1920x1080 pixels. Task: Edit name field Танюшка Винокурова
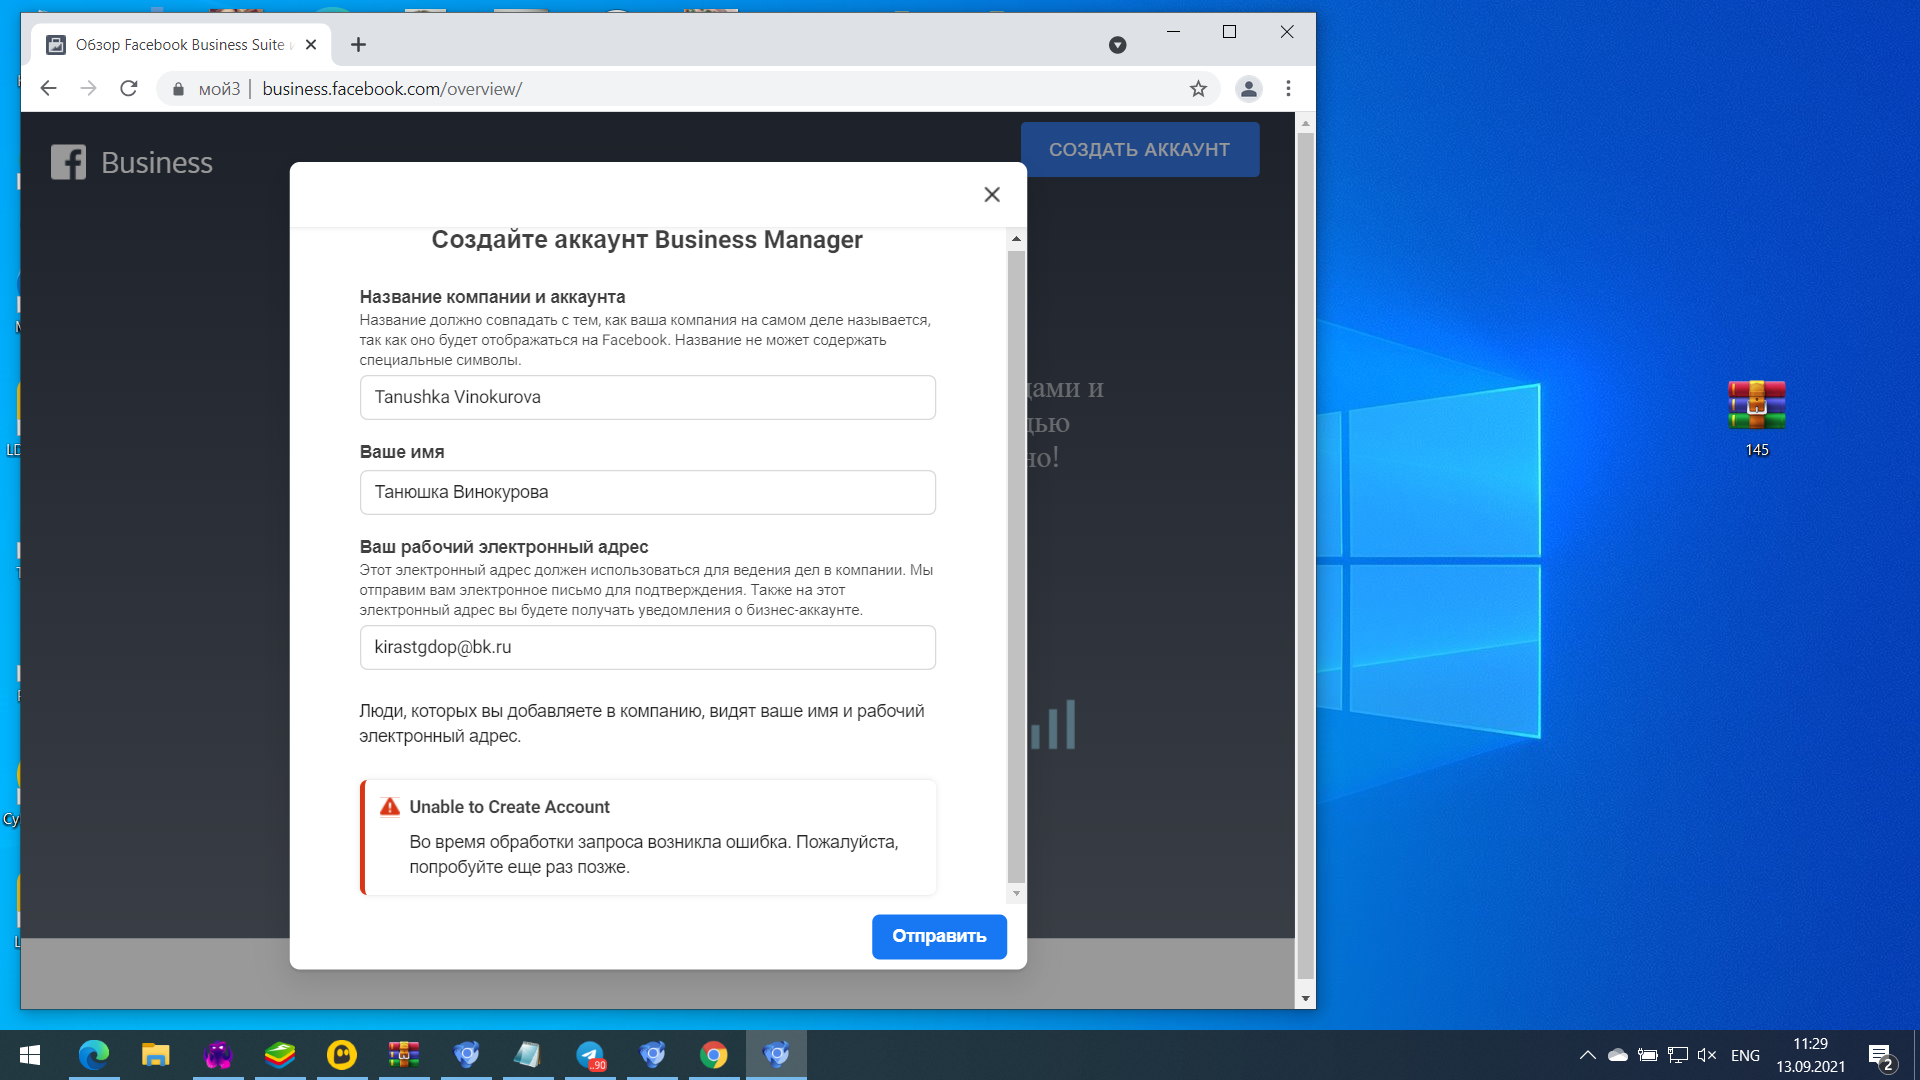pyautogui.click(x=647, y=492)
